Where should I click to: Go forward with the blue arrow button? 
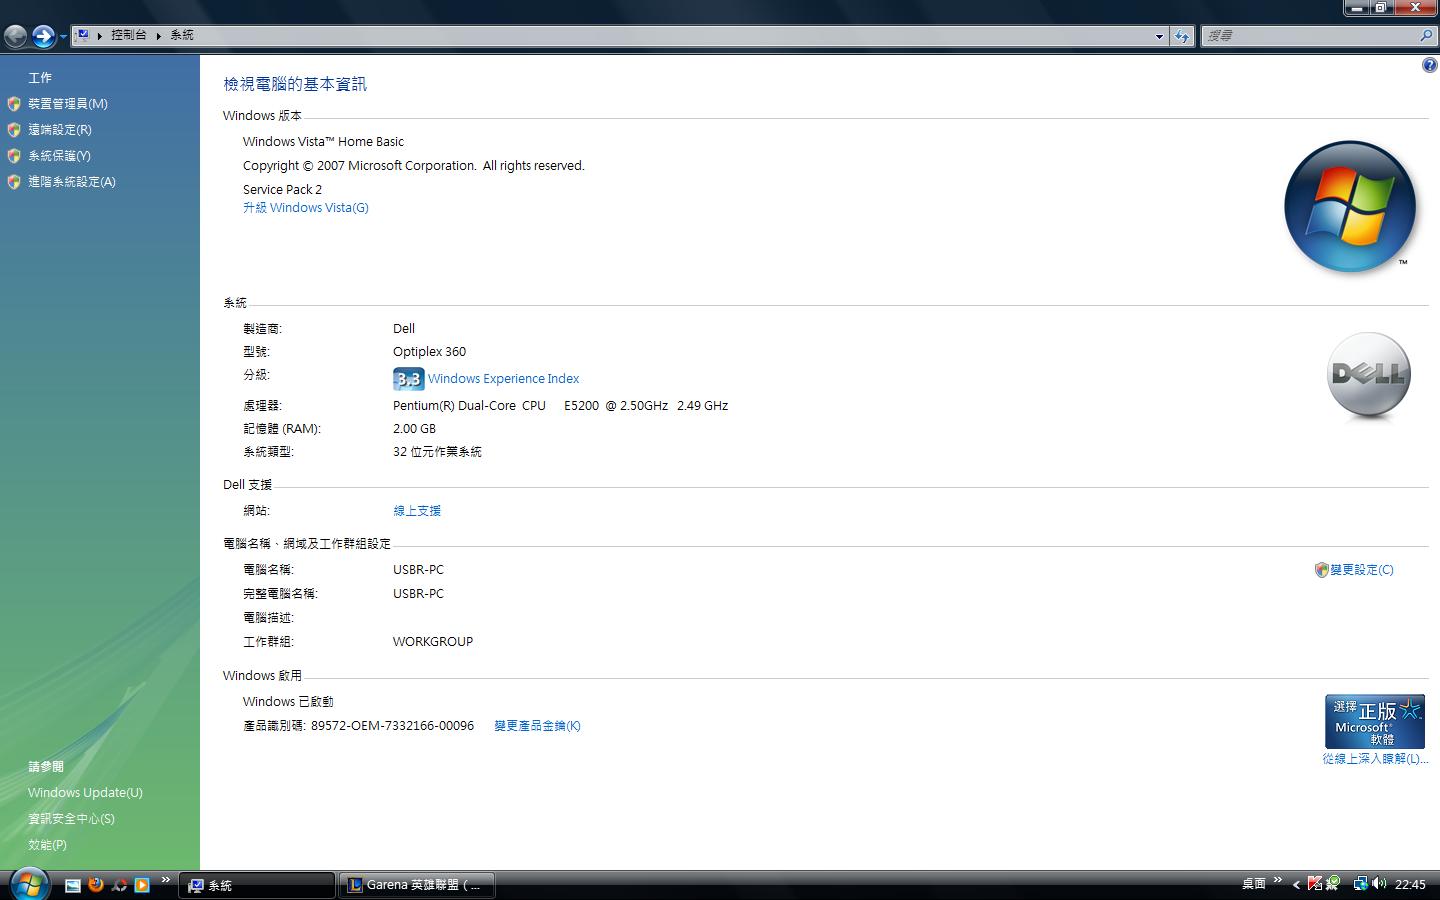point(43,37)
